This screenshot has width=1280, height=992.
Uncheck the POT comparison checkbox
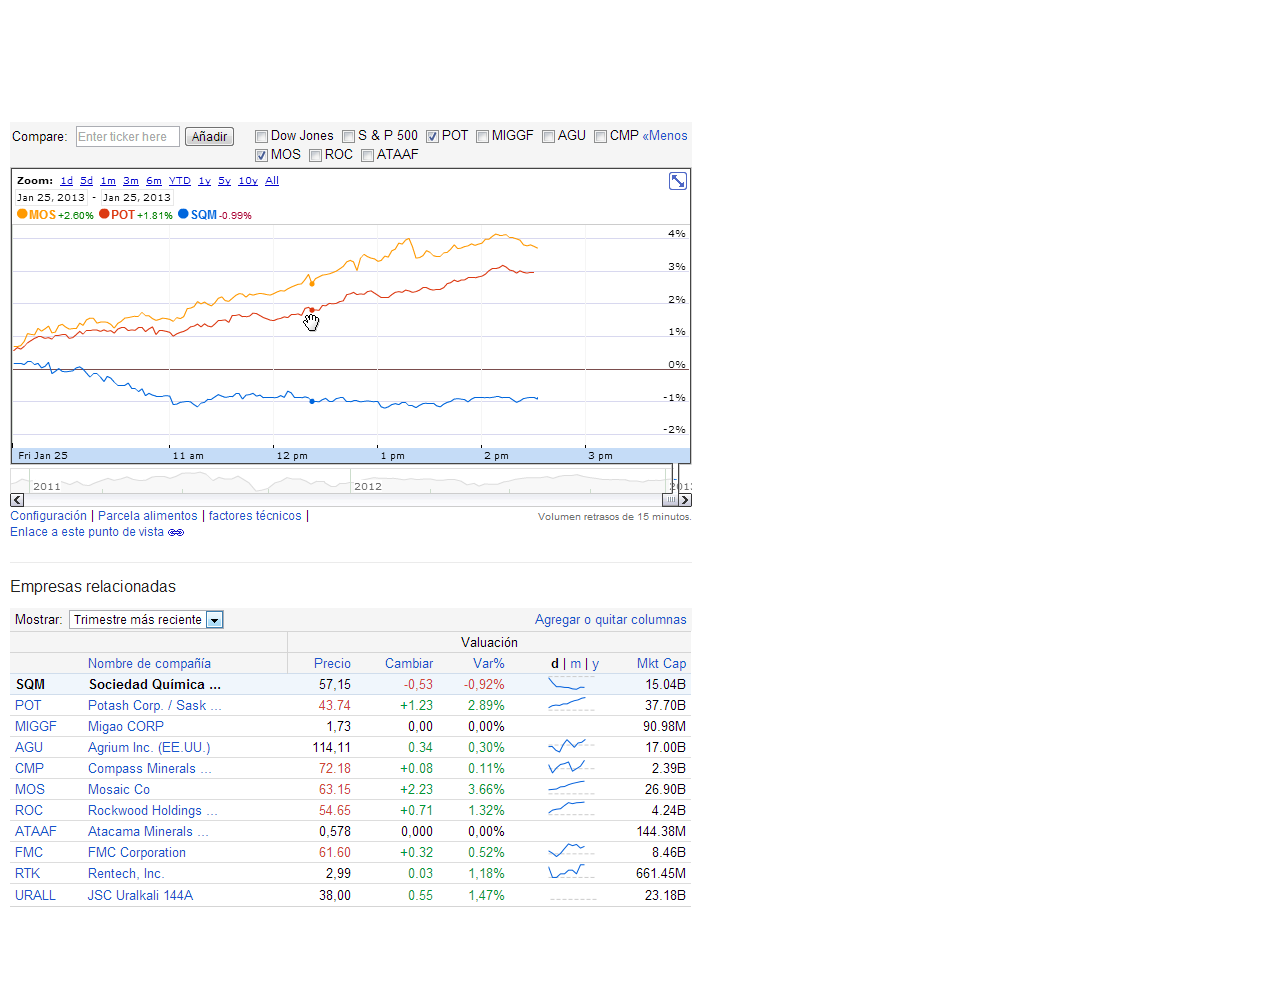pos(432,137)
